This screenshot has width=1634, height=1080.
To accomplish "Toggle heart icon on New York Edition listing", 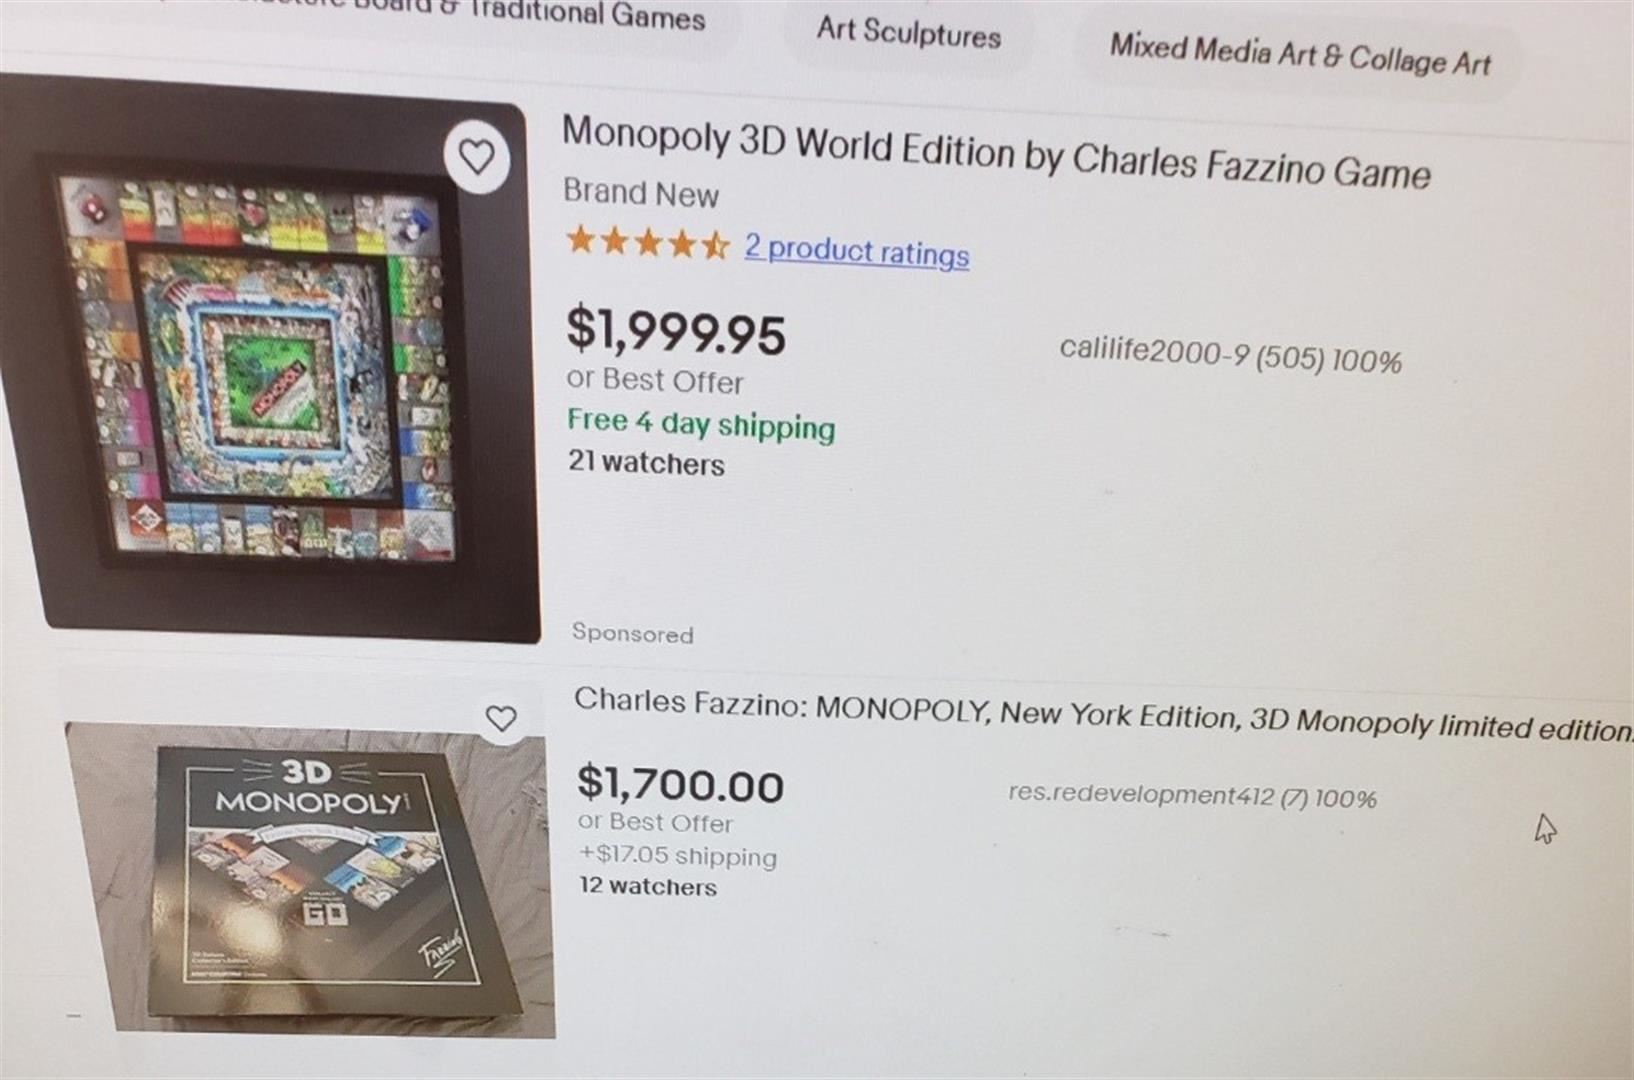I will tap(501, 718).
